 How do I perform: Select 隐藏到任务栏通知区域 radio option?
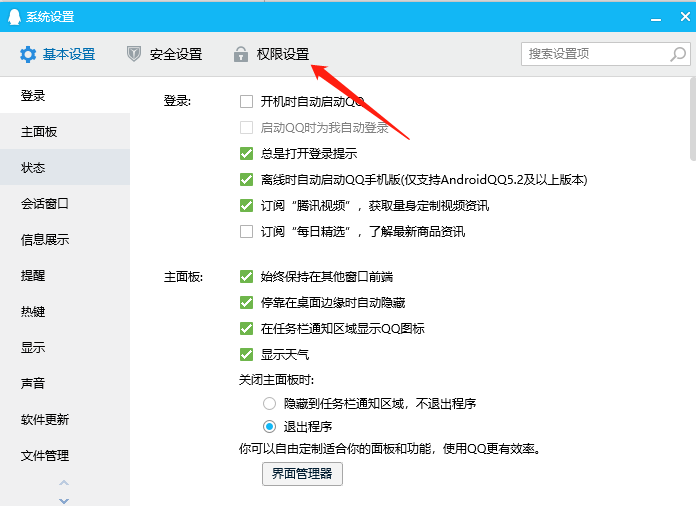click(x=269, y=403)
